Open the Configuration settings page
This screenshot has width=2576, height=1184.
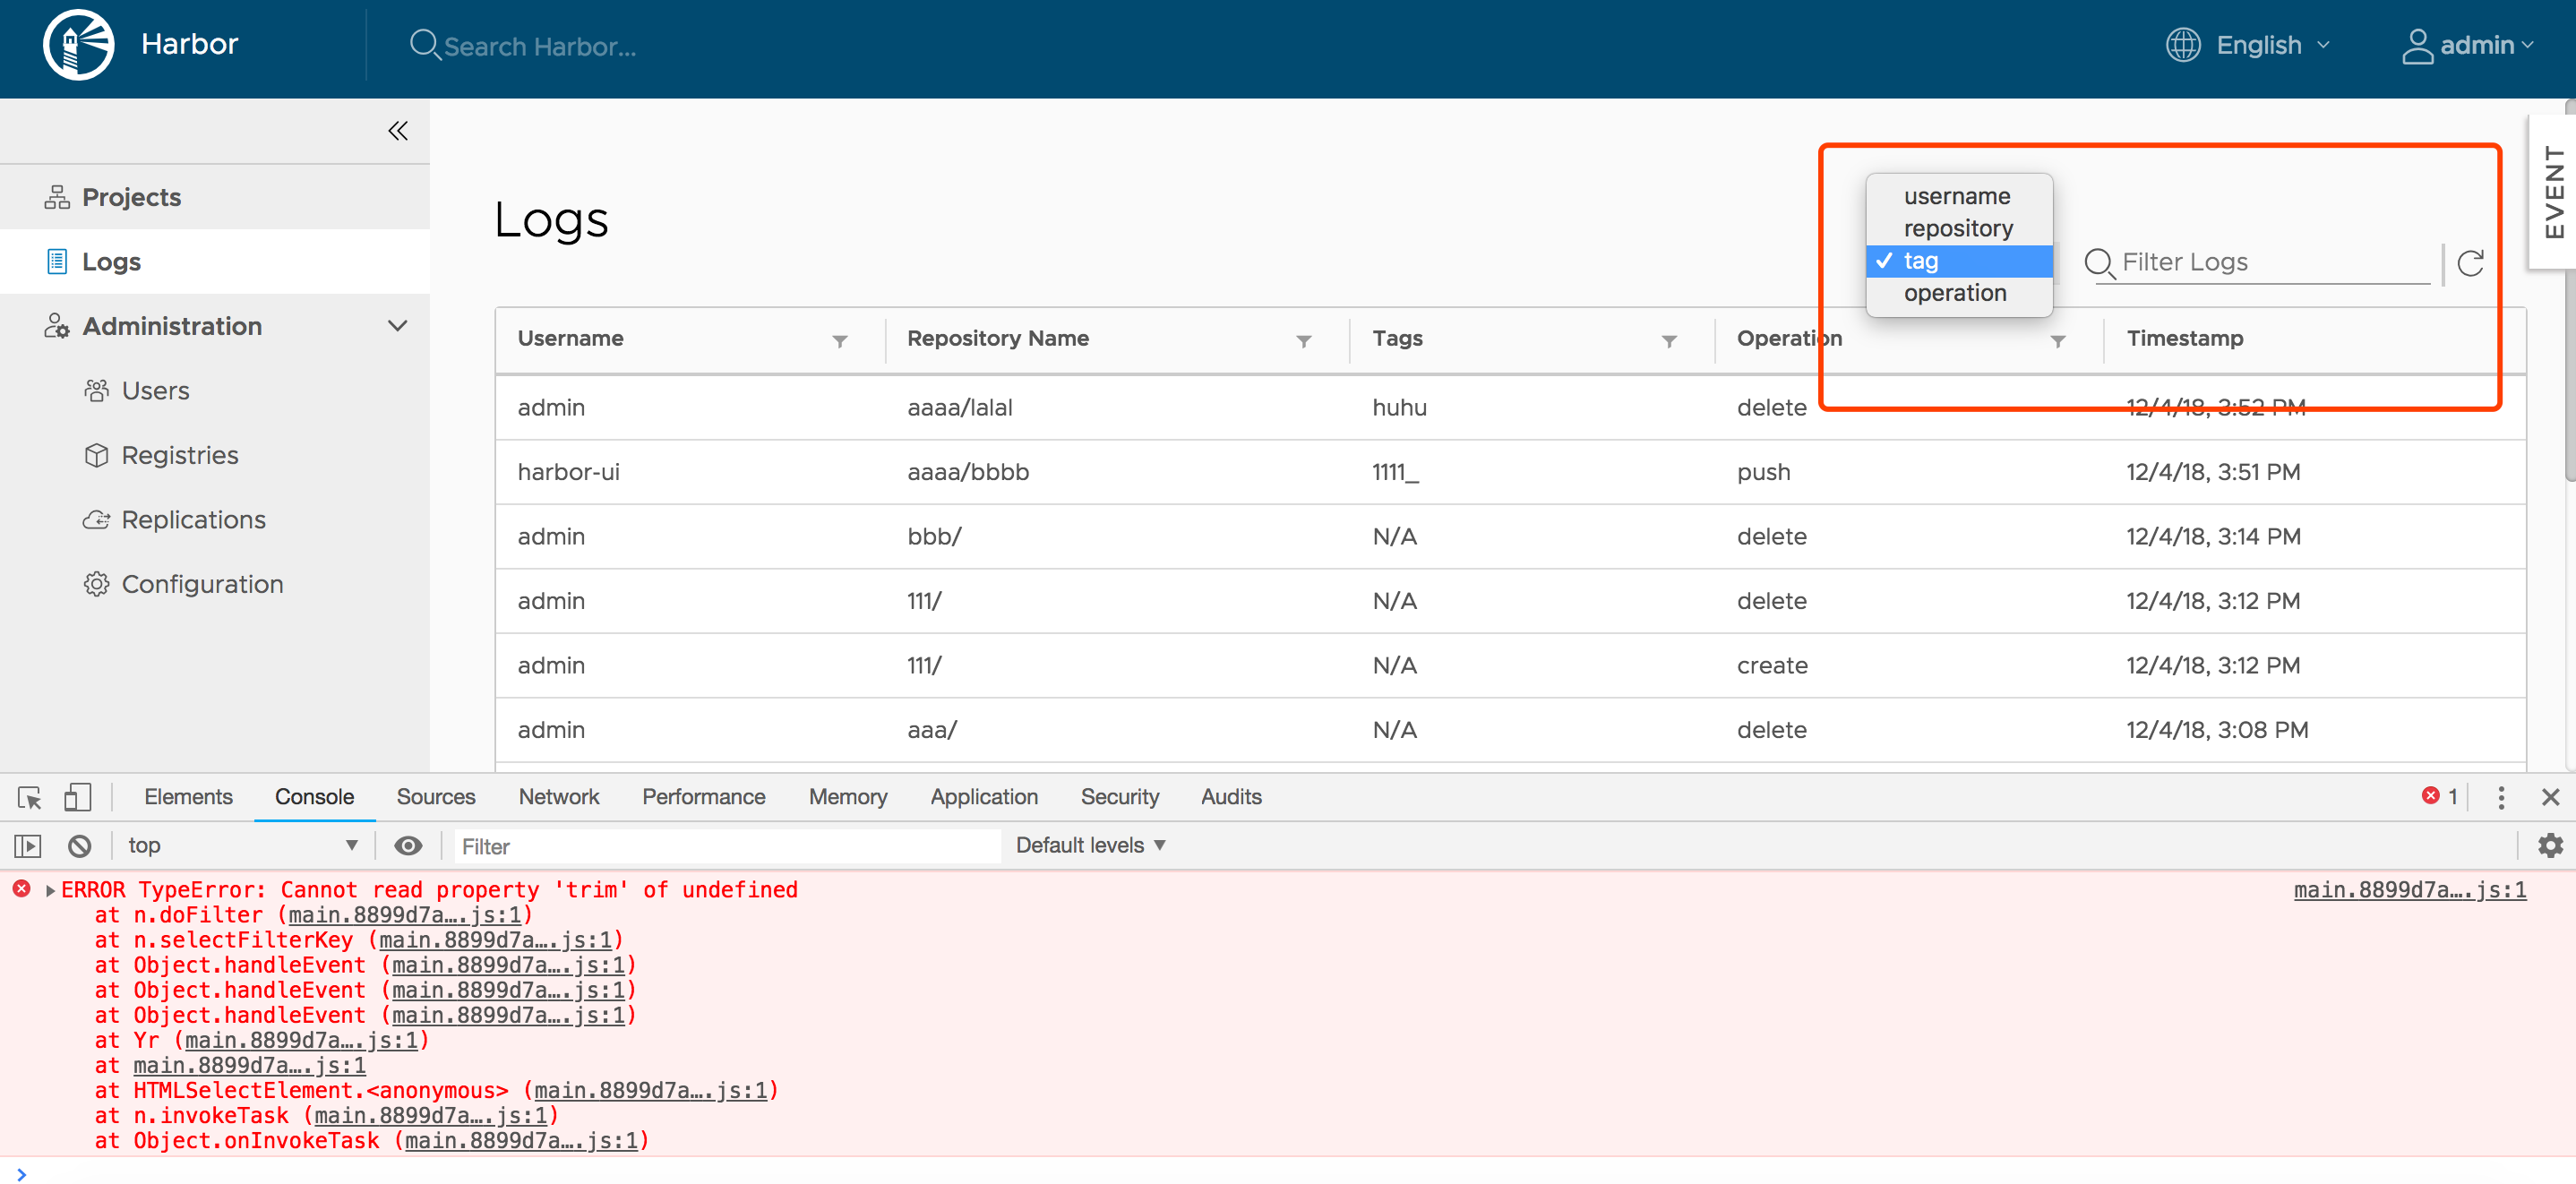202,583
